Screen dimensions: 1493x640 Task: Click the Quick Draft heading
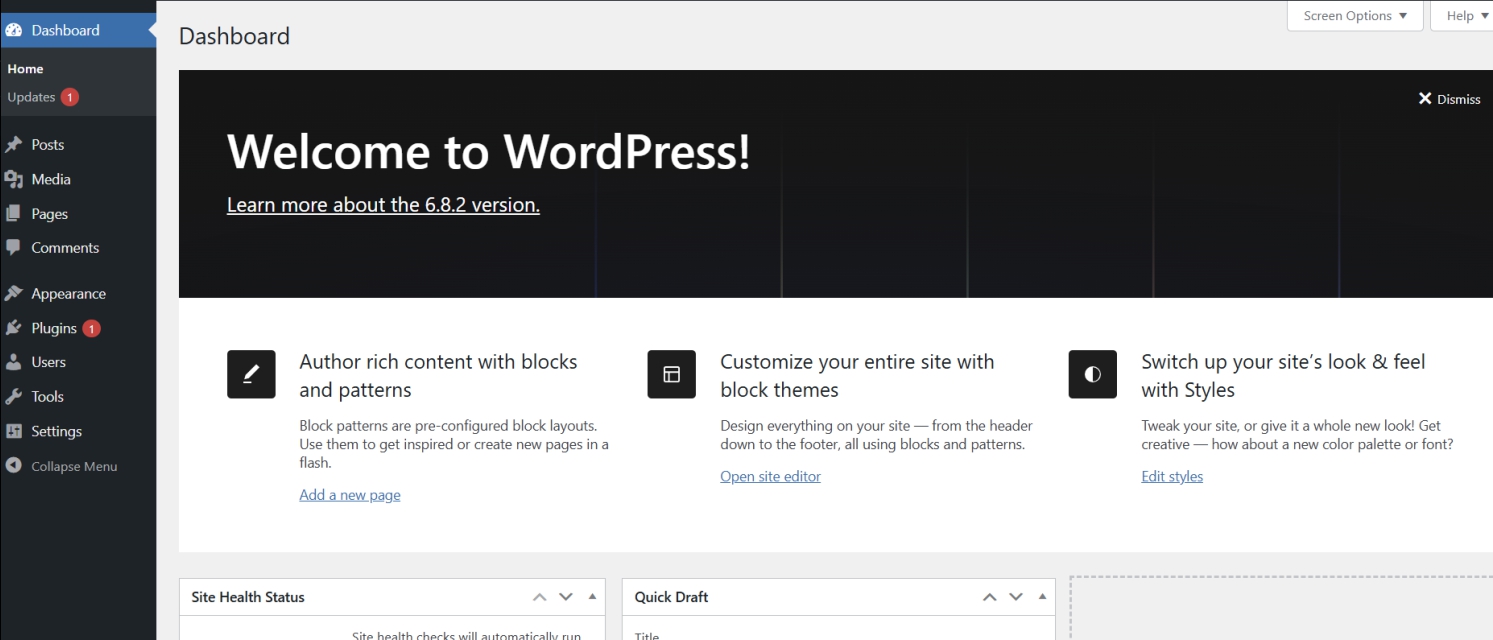point(671,597)
